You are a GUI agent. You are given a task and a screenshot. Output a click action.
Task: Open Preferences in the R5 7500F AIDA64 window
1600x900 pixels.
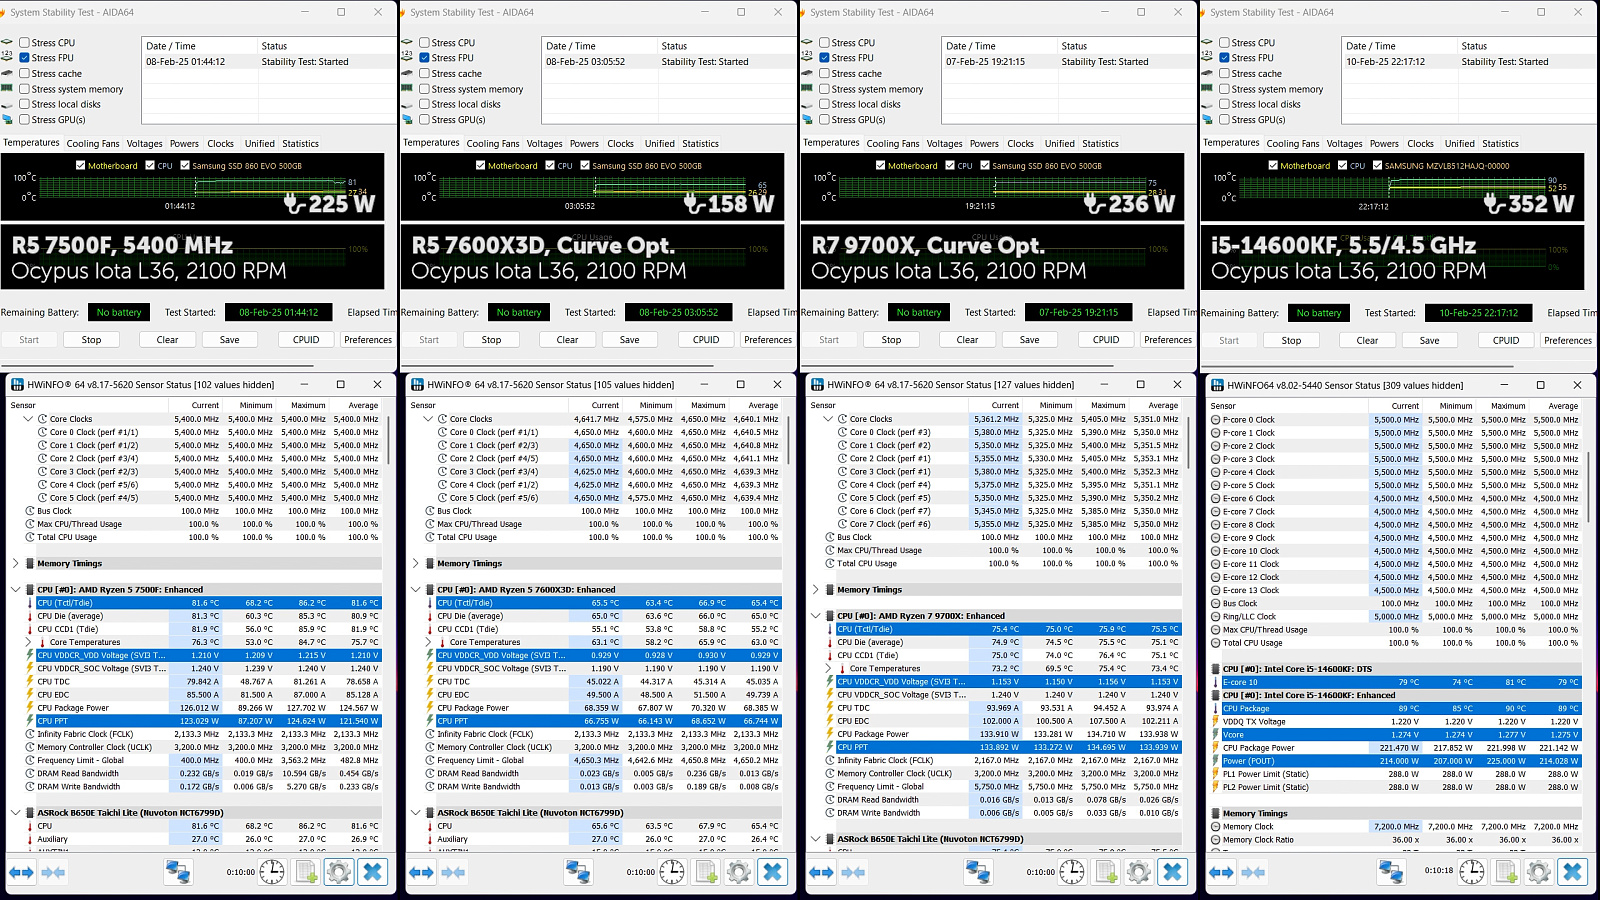pos(368,340)
